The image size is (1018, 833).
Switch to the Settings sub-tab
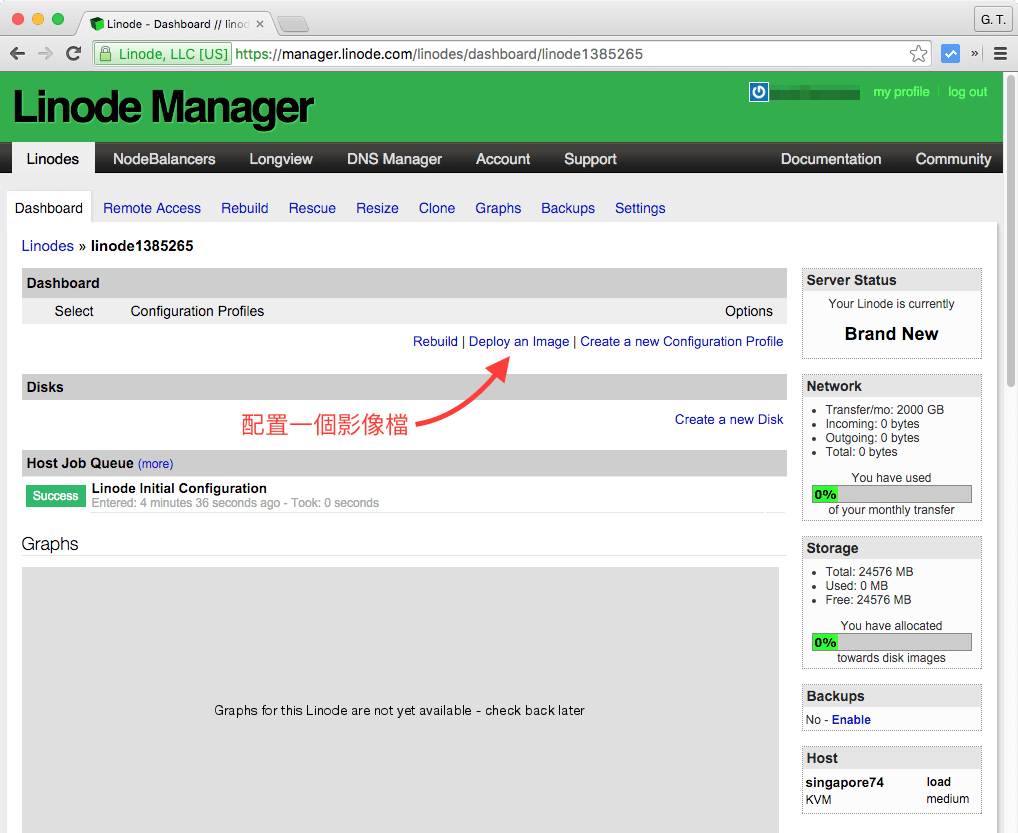pos(640,208)
